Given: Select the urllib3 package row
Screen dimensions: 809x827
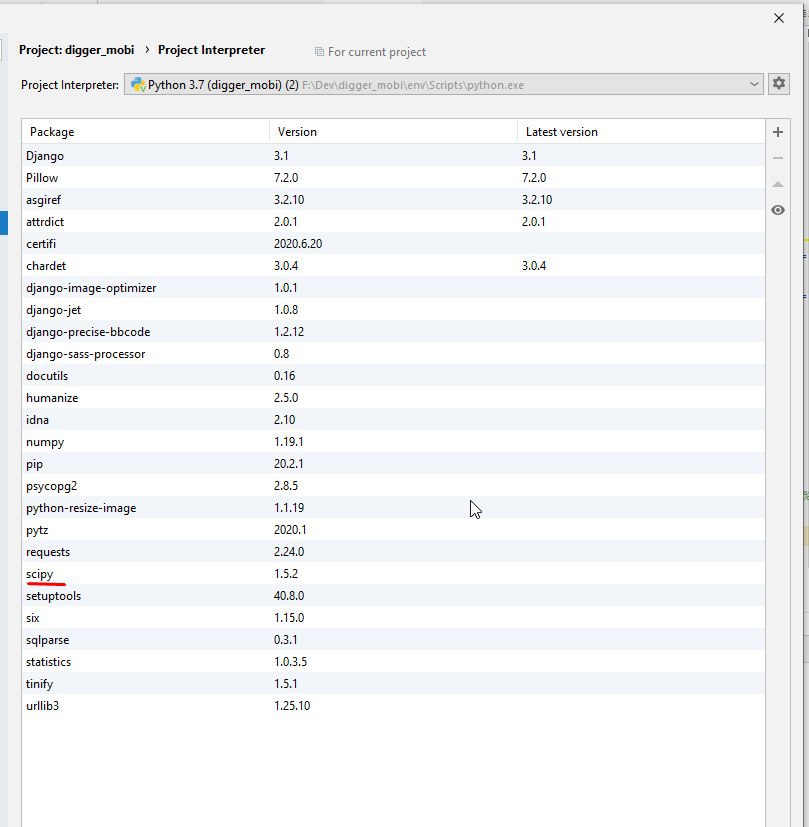Looking at the screenshot, I should tap(393, 706).
